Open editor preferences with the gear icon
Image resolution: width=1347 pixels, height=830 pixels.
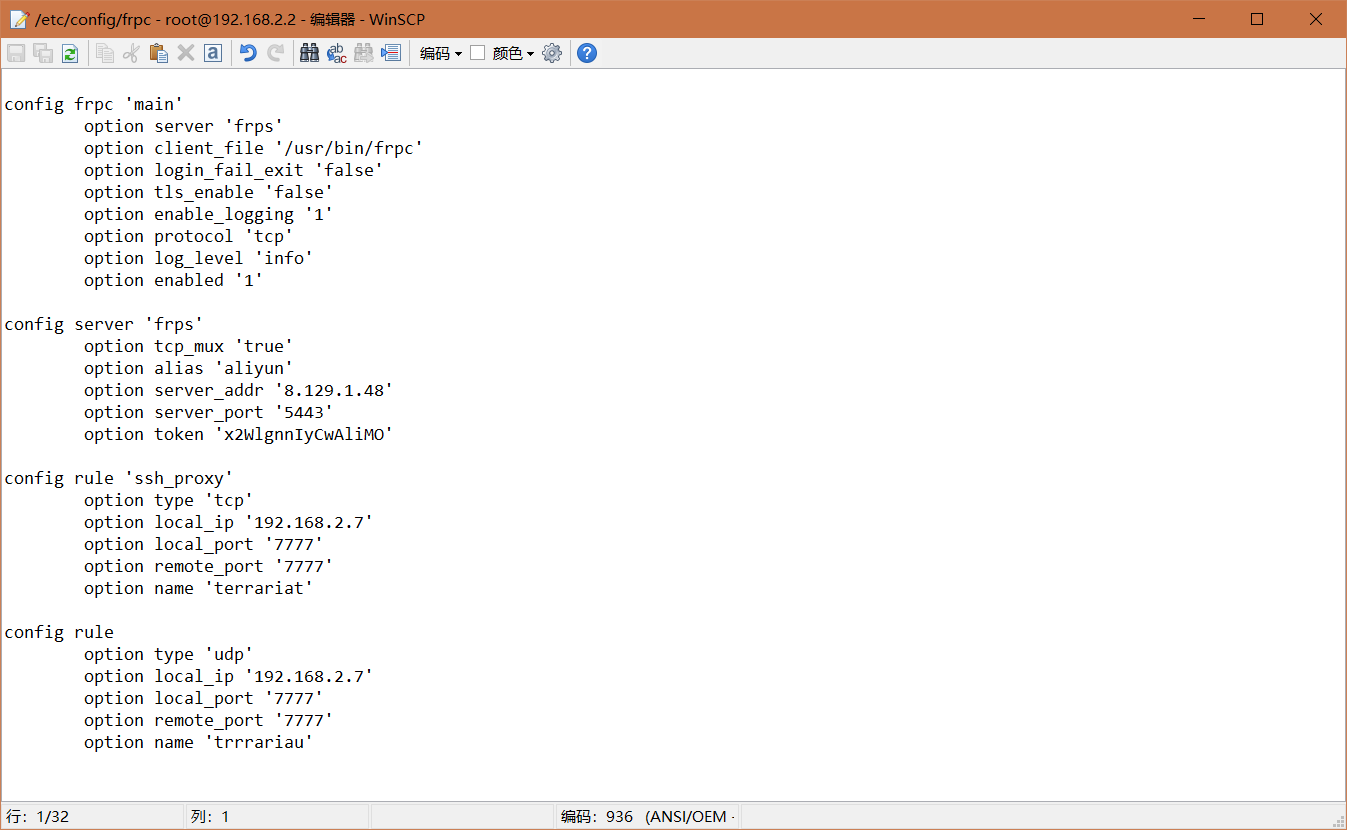pyautogui.click(x=552, y=52)
